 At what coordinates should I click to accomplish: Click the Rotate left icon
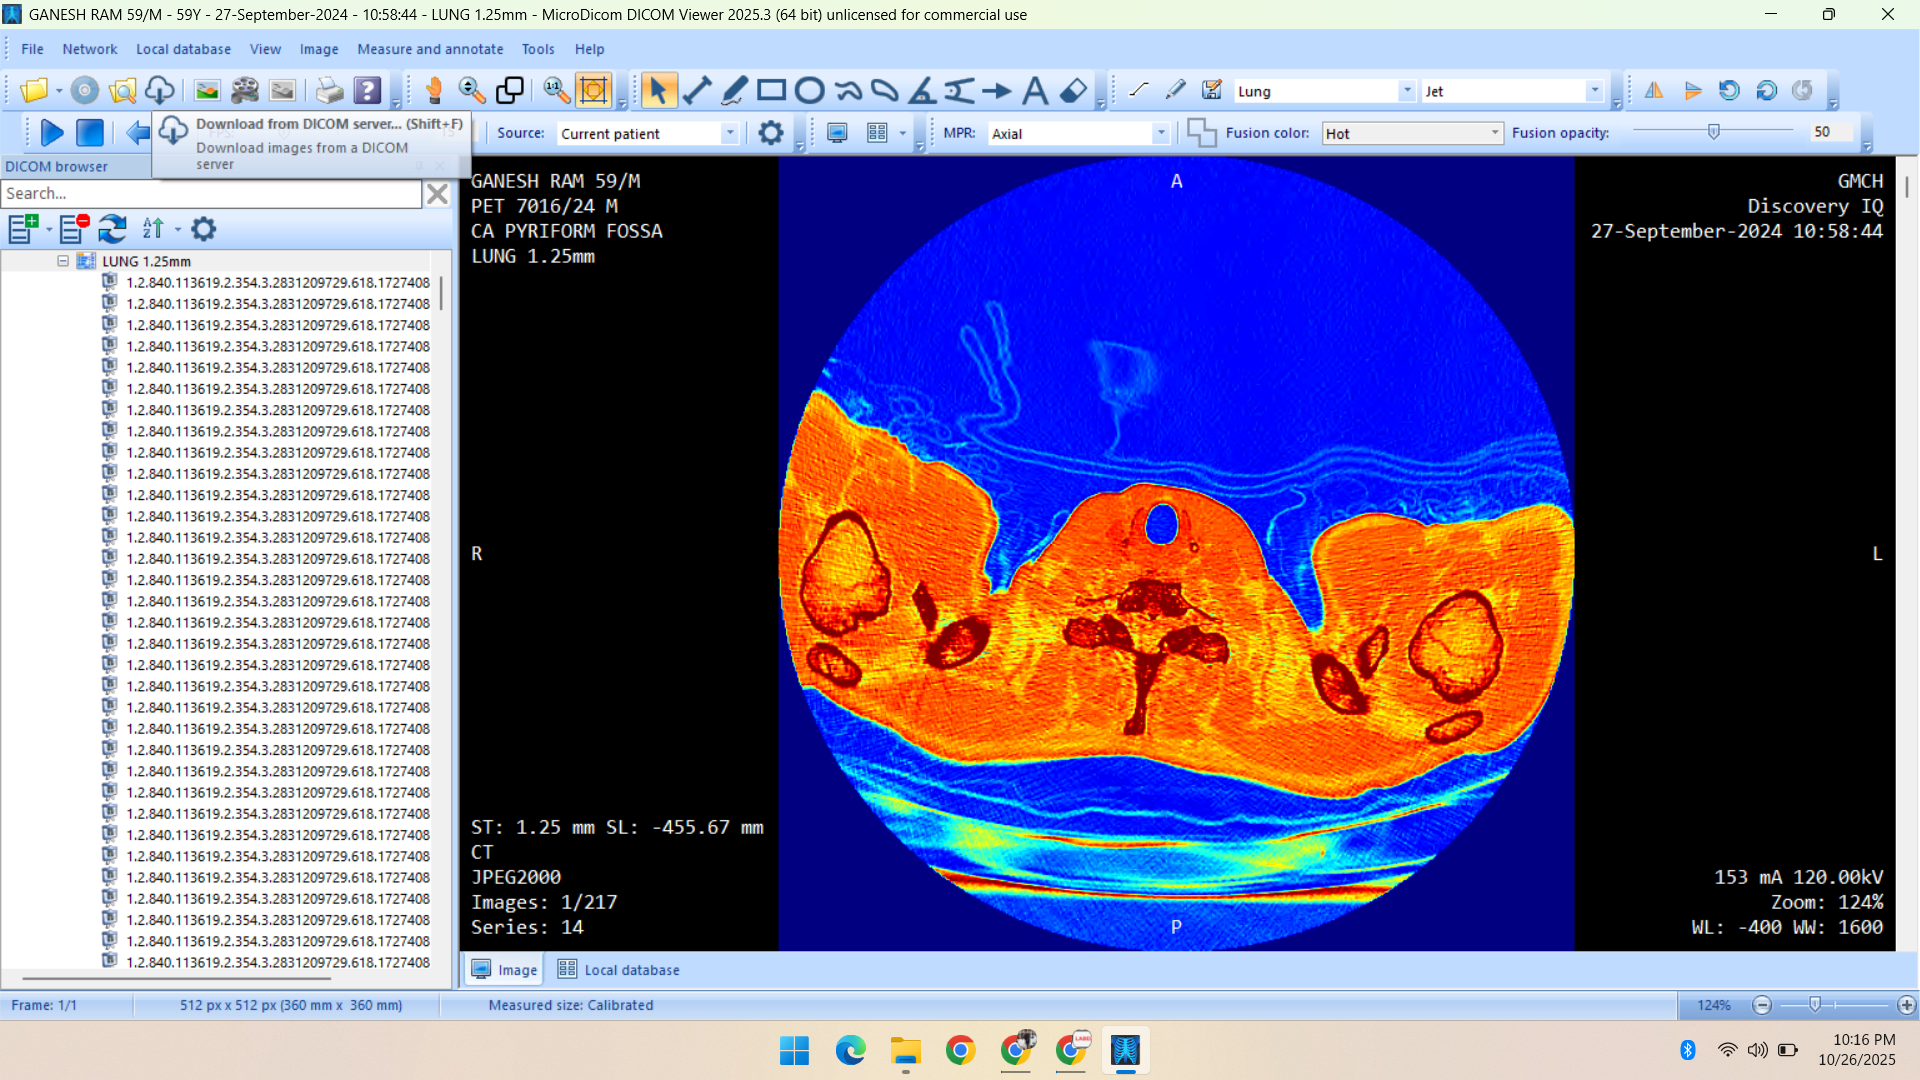[x=1729, y=91]
